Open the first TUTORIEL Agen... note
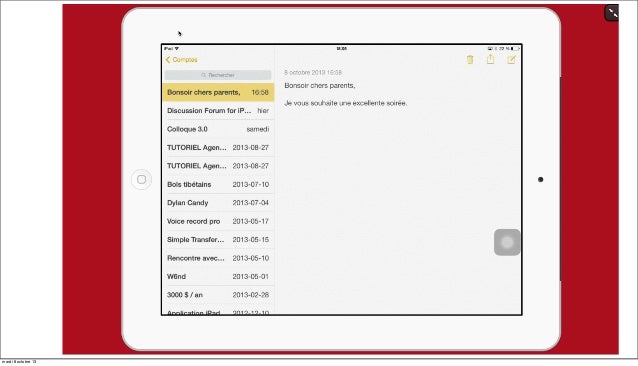 218,147
